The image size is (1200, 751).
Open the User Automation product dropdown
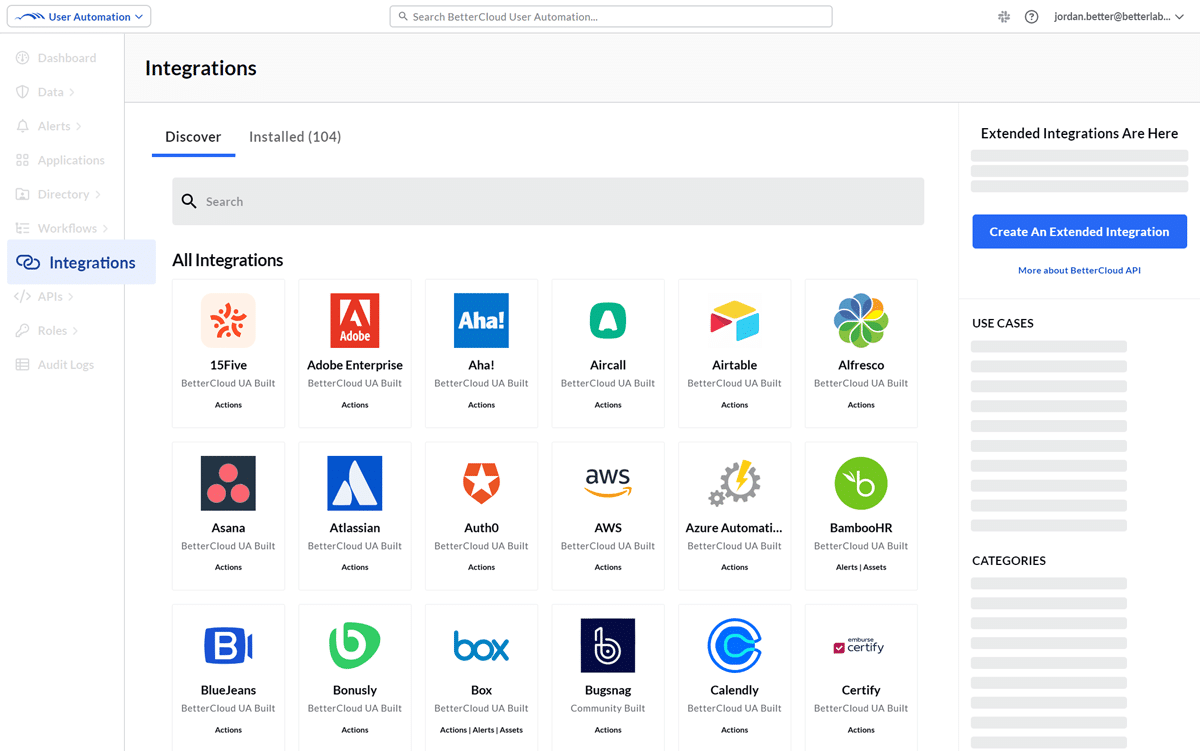click(79, 17)
